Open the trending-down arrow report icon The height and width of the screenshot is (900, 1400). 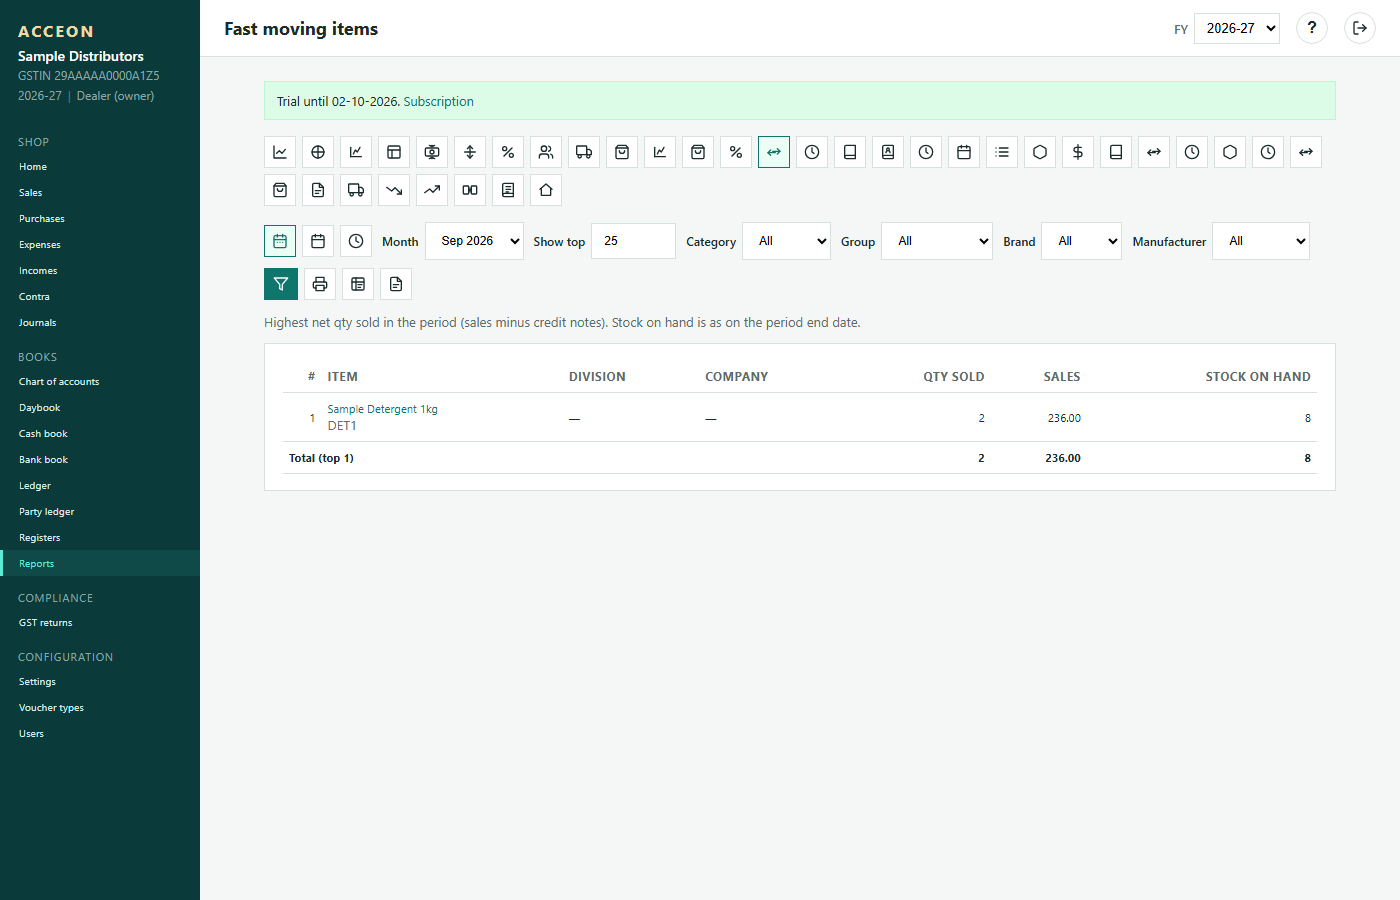[x=394, y=190]
